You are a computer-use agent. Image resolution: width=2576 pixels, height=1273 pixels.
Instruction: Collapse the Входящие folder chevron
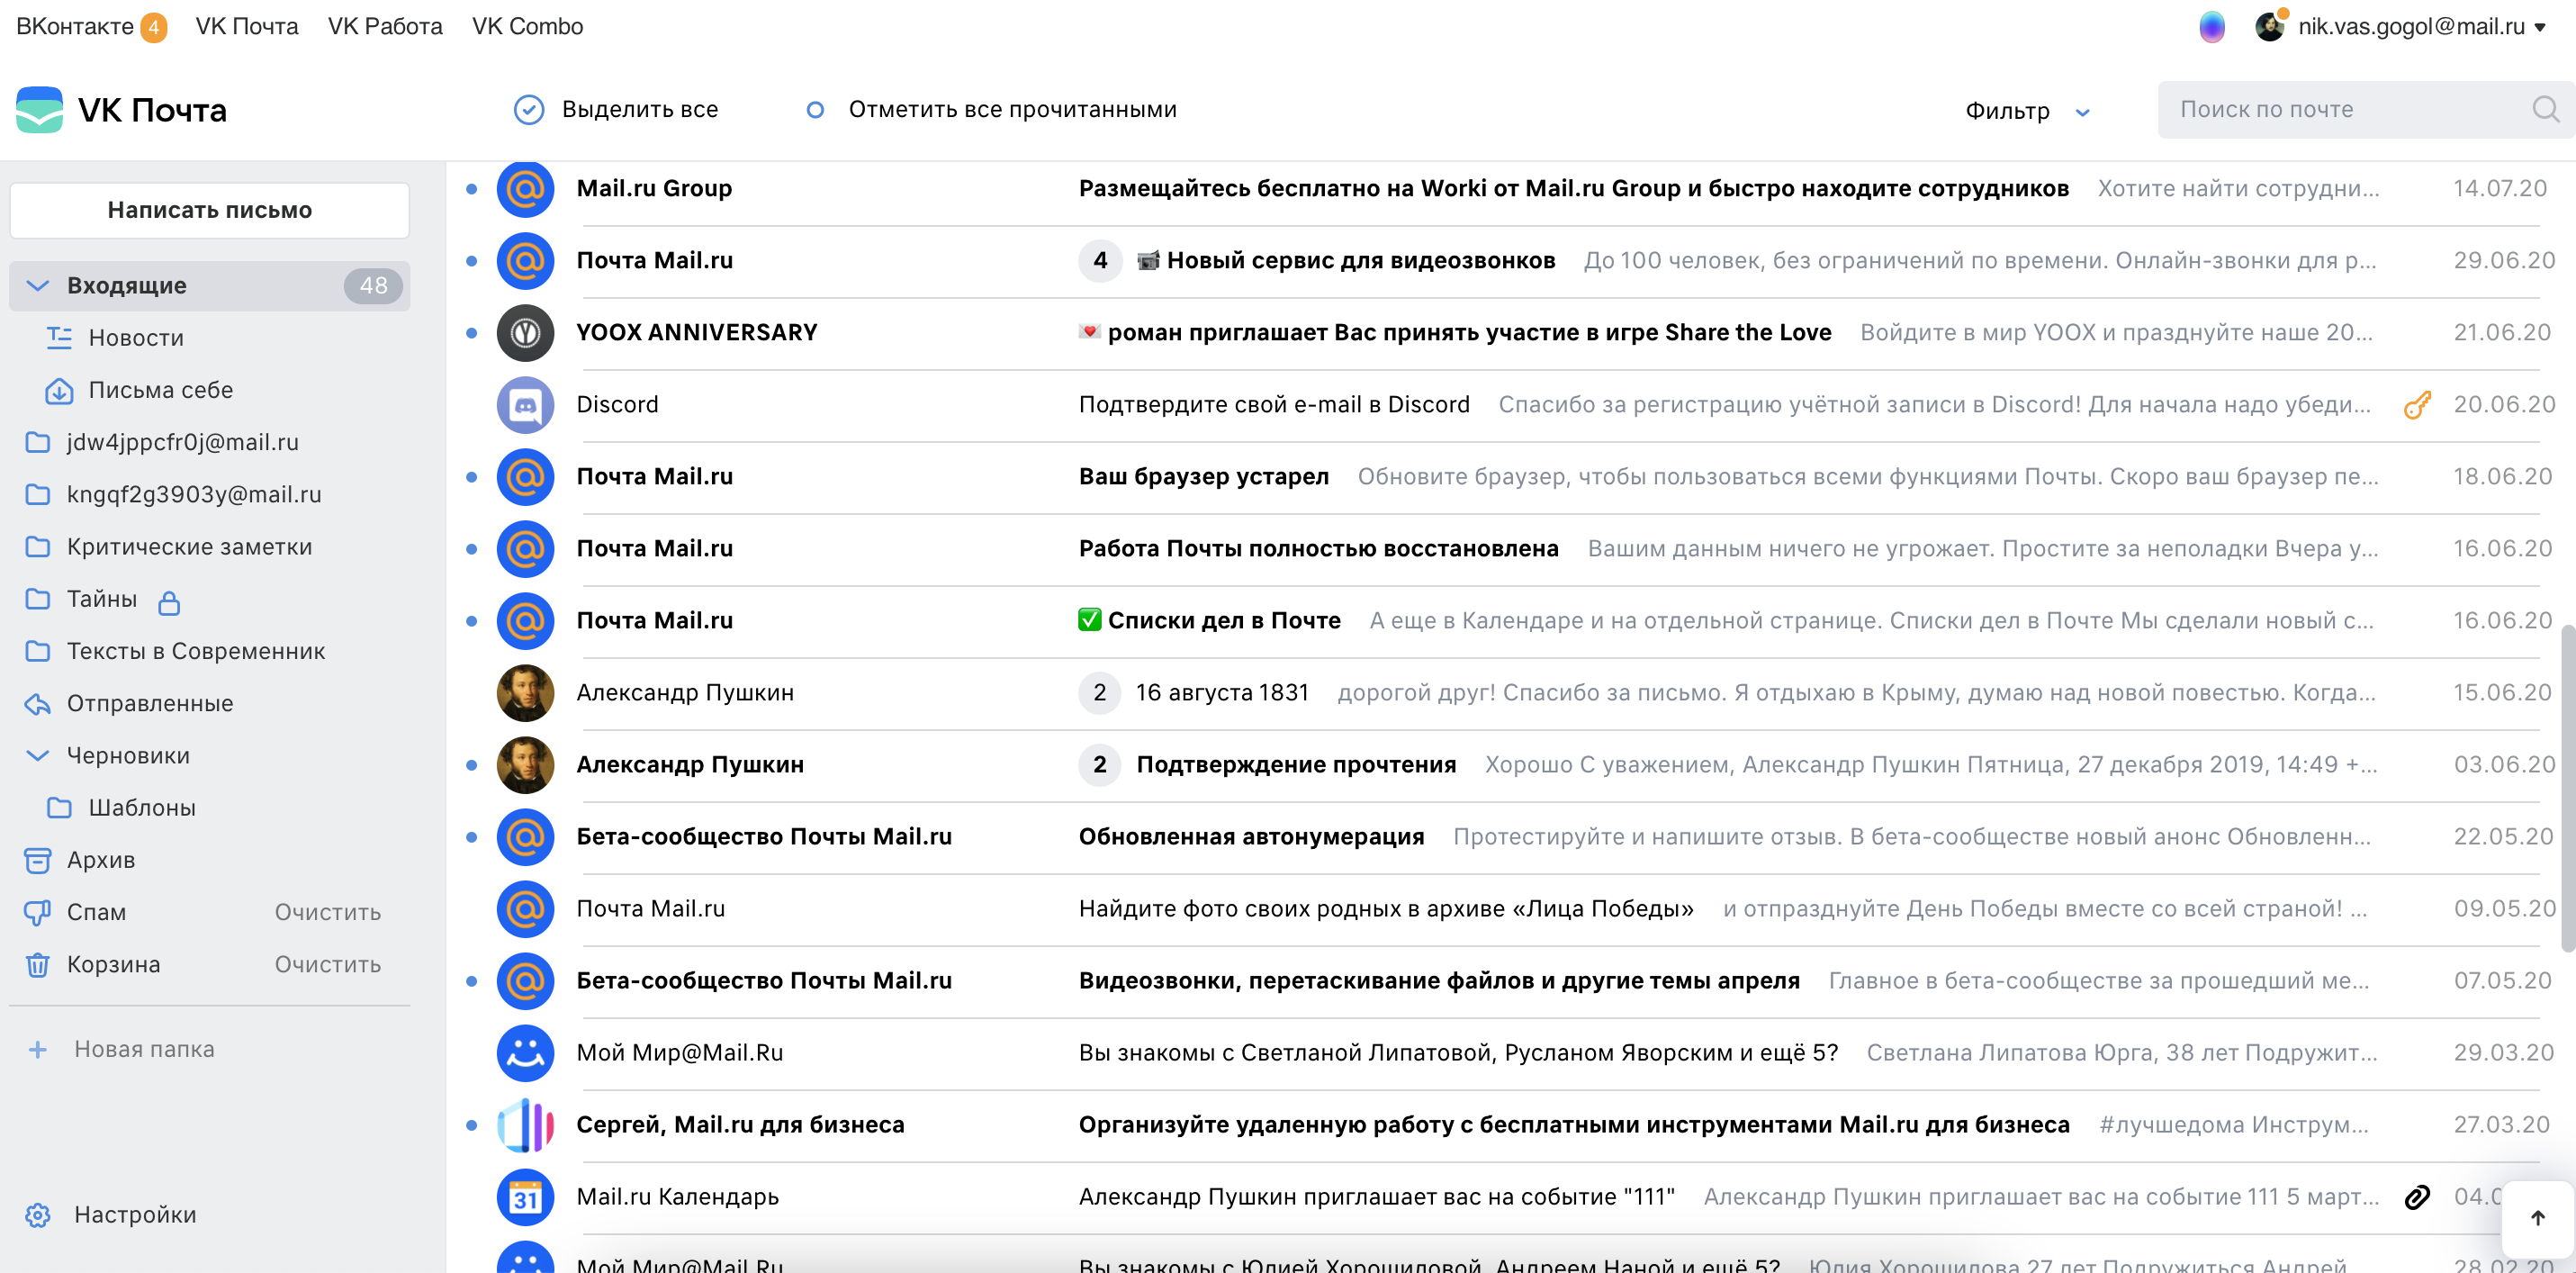point(37,286)
